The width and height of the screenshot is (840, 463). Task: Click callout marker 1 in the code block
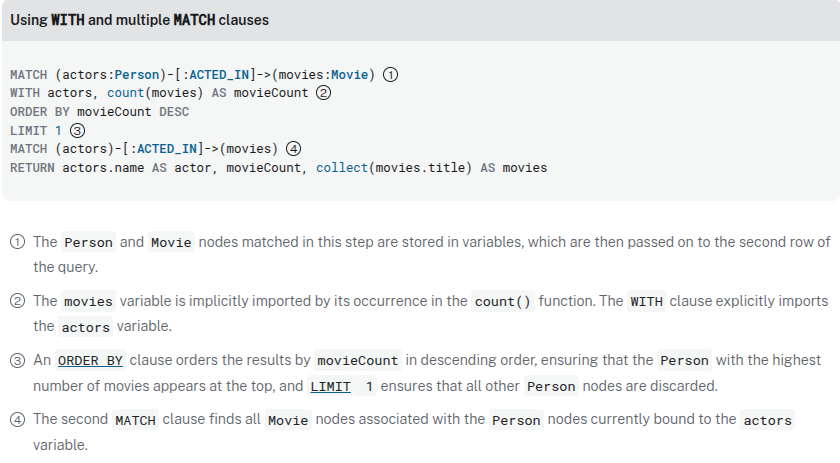click(391, 75)
